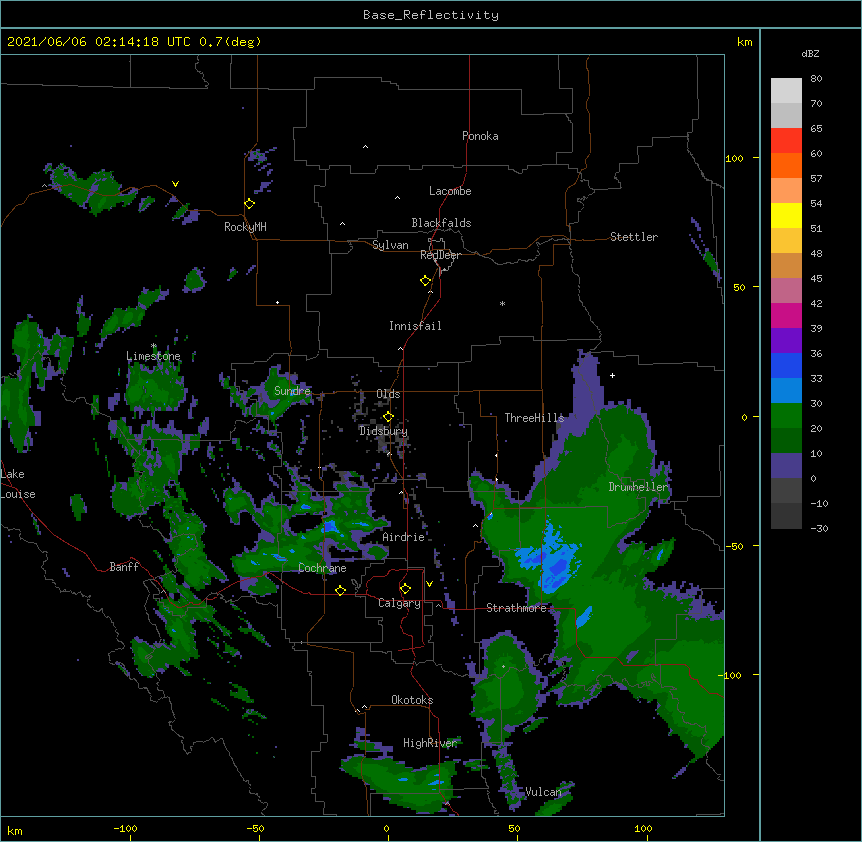This screenshot has height=842, width=862.
Task: Click the 2021/06/06 02:14:18 UTC timestamp
Action: [99, 42]
